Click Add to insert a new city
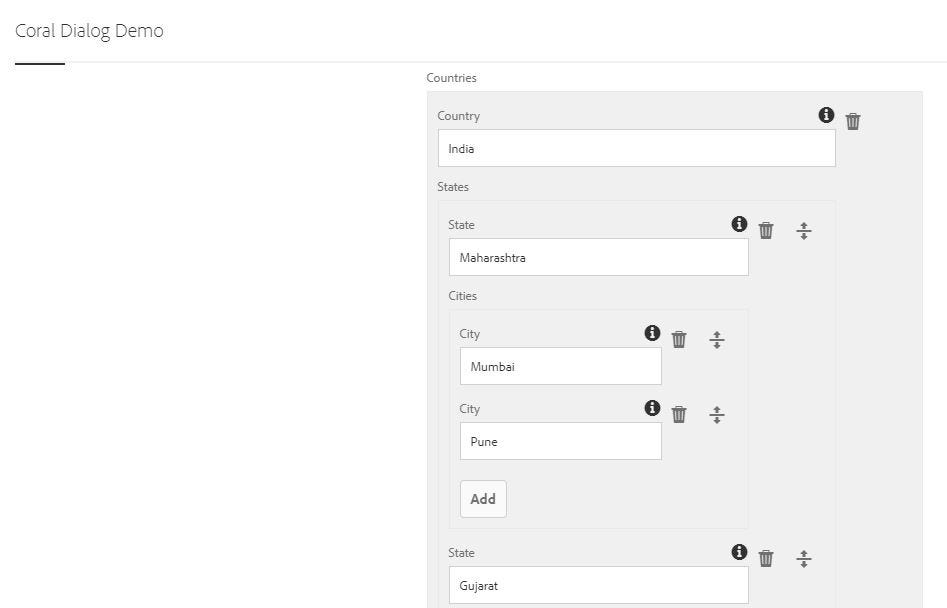The width and height of the screenshot is (947, 608). [x=482, y=498]
